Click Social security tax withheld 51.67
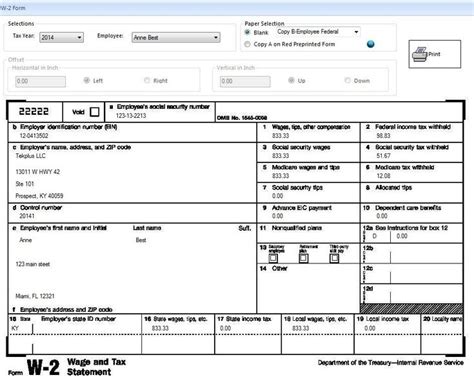 tap(383, 156)
